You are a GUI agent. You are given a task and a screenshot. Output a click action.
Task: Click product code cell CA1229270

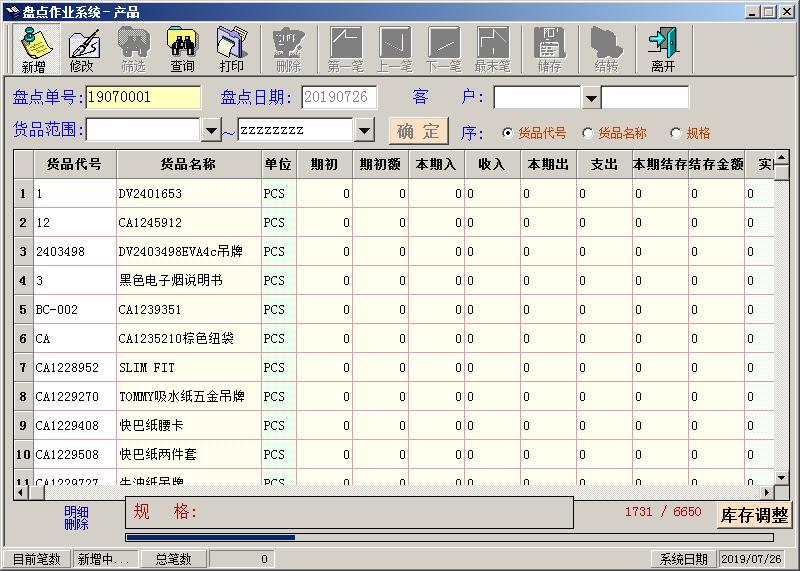click(75, 396)
